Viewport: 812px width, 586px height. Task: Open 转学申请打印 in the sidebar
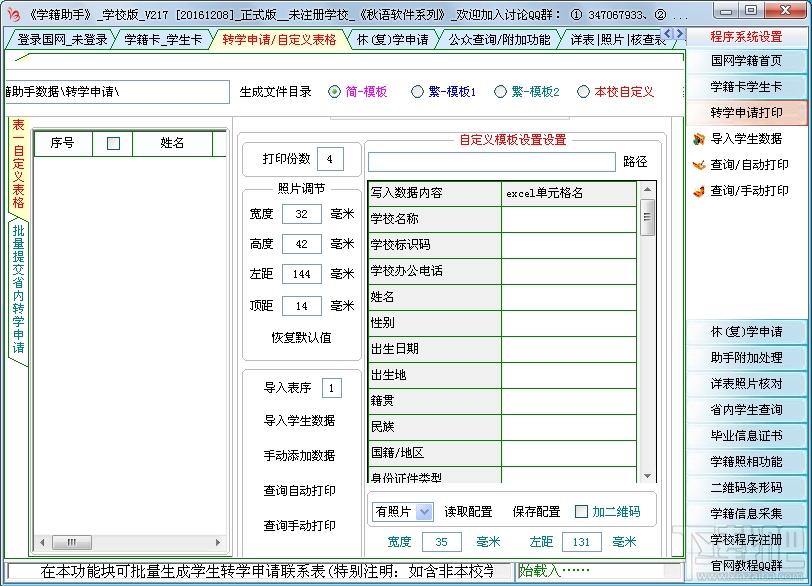[746, 112]
